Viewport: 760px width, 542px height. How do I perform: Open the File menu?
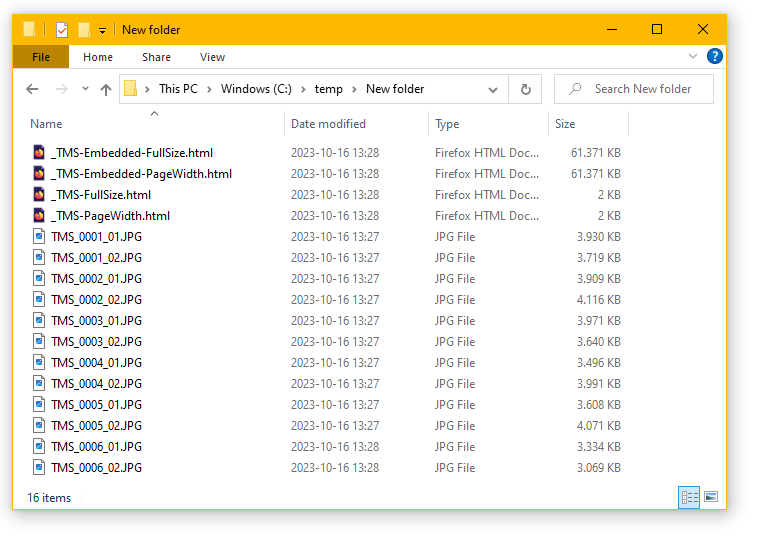point(41,57)
